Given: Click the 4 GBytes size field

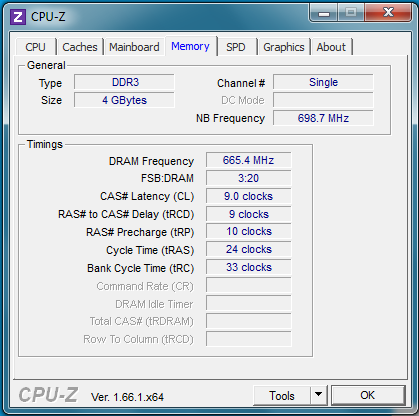Looking at the screenshot, I should [x=124, y=100].
